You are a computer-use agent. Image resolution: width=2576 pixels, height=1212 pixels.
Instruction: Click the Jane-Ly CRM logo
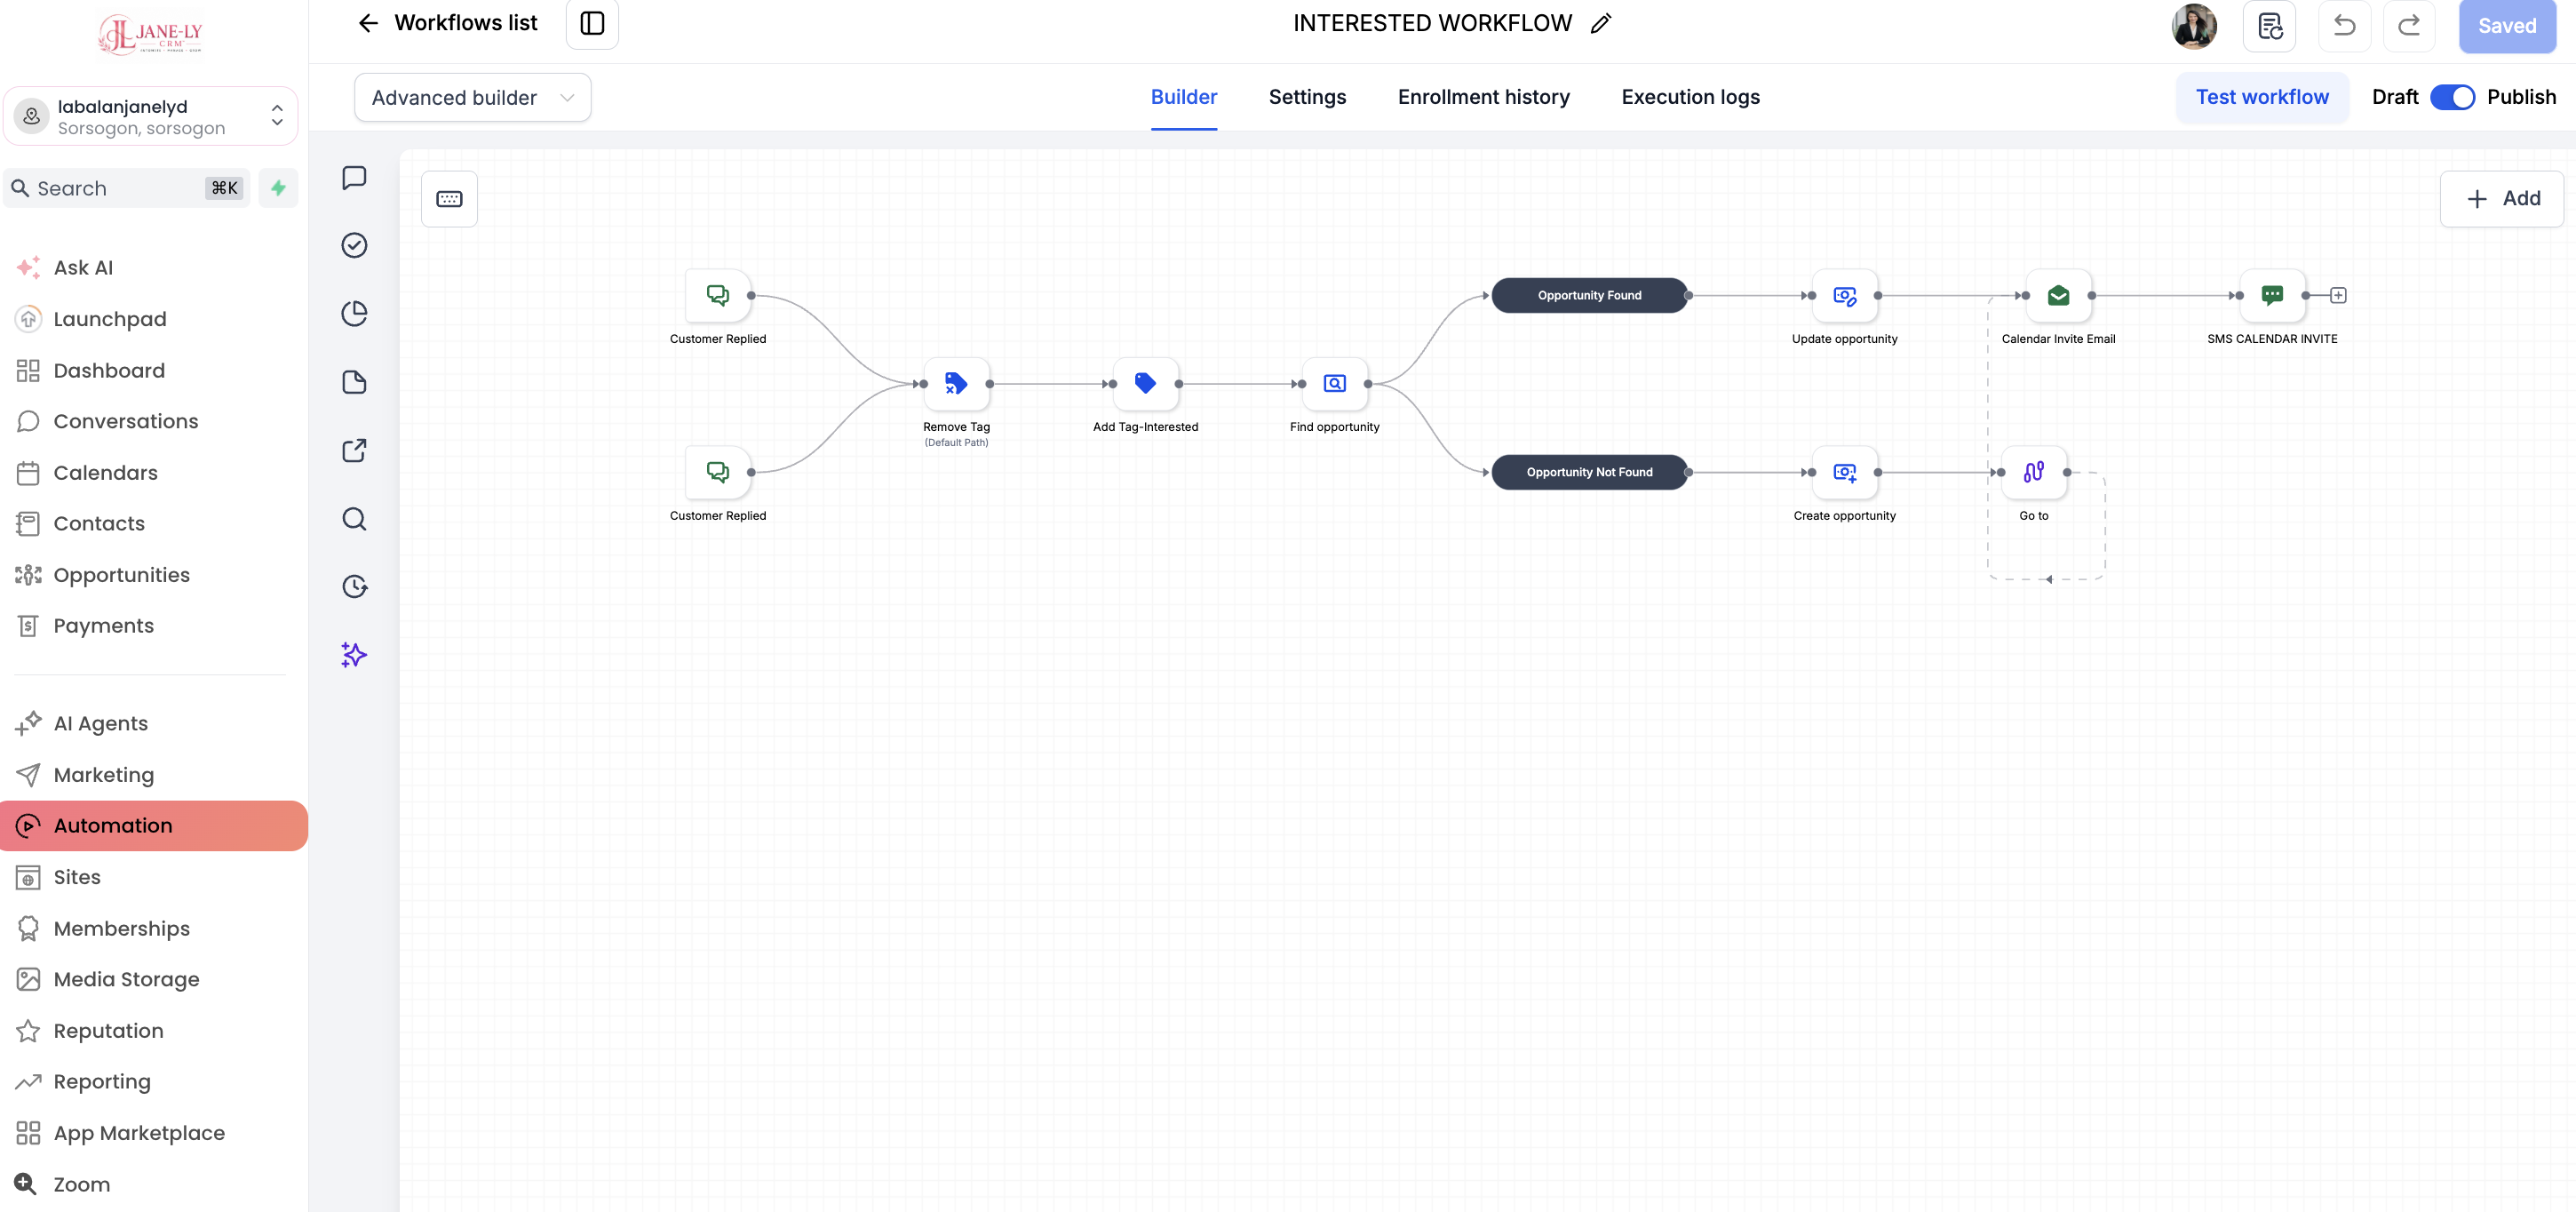click(x=151, y=34)
